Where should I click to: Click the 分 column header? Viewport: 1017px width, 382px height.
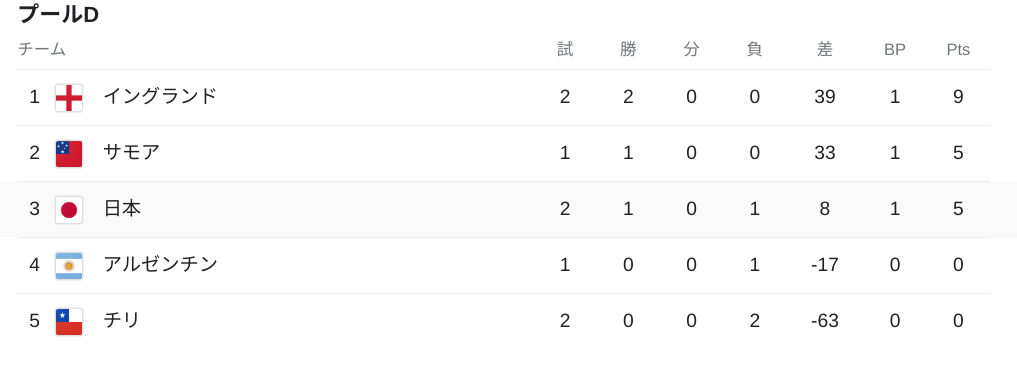[x=691, y=49]
